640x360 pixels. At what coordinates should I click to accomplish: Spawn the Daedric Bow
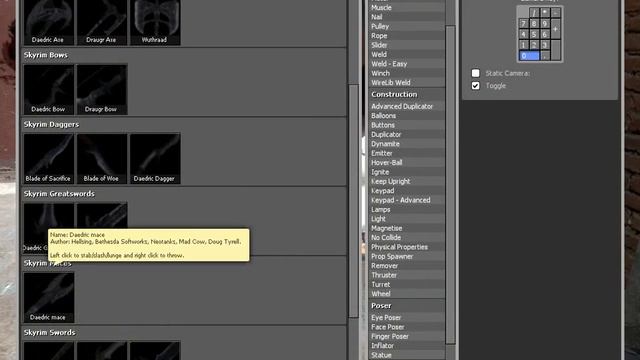point(49,89)
